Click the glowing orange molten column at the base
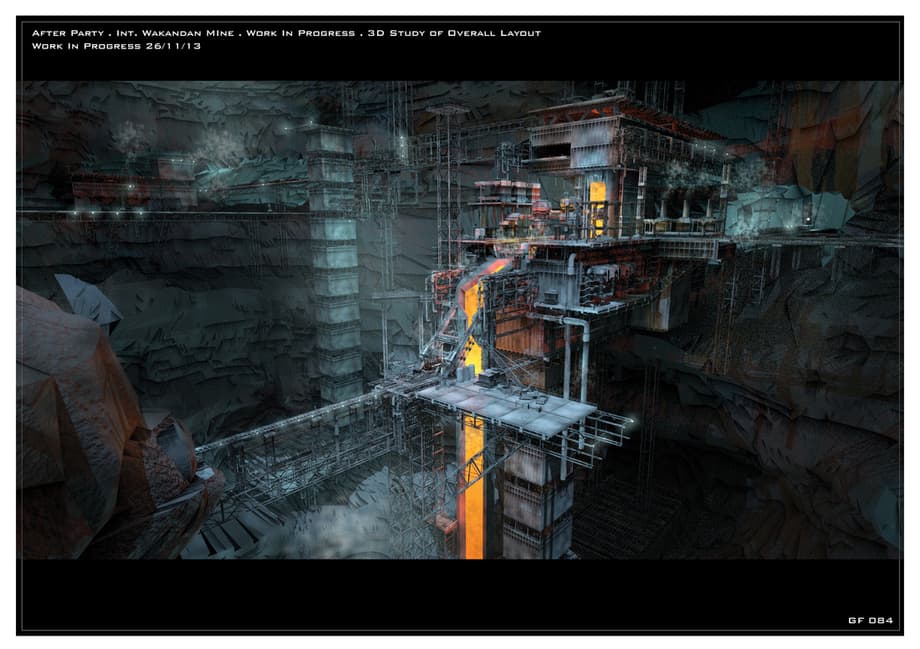The width and height of the screenshot is (920, 649). pyautogui.click(x=473, y=490)
